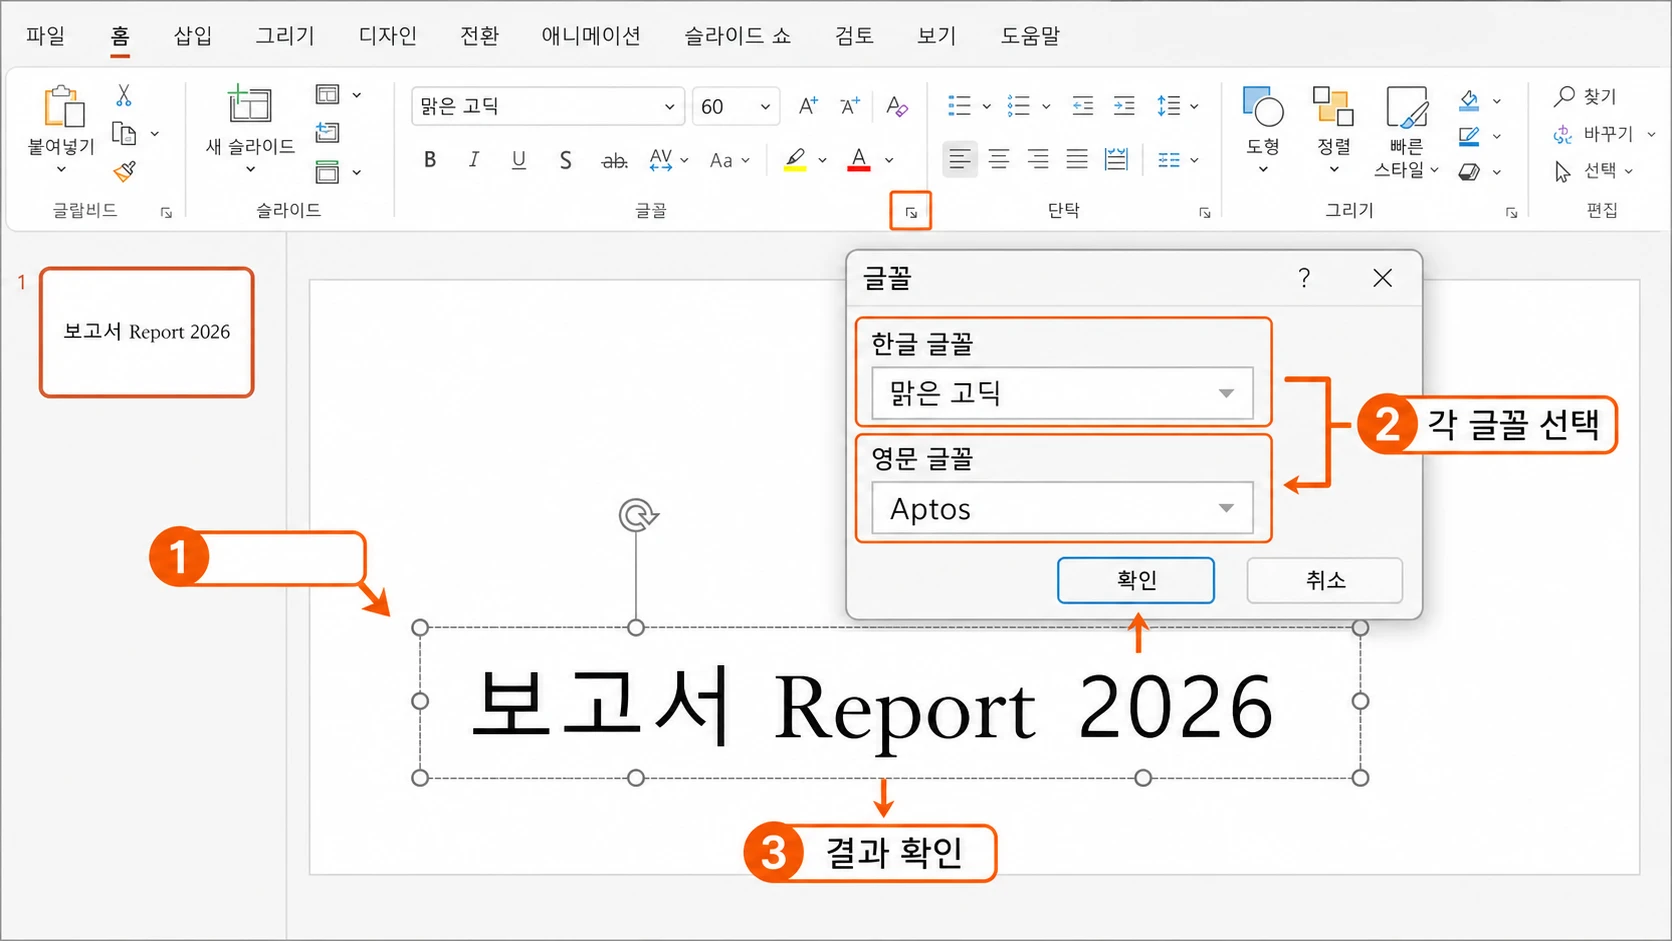This screenshot has width=1672, height=941.
Task: Click the rotation handle above the text box
Action: (x=638, y=516)
